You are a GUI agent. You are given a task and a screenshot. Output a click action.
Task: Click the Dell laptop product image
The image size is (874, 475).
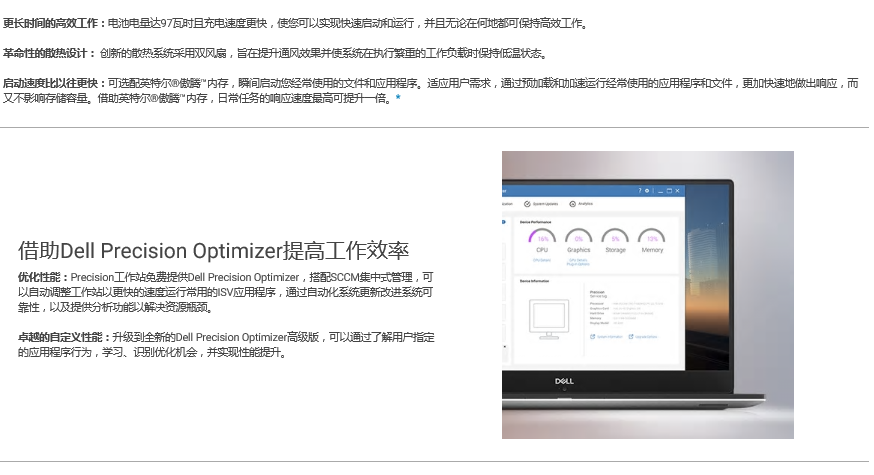pos(647,294)
